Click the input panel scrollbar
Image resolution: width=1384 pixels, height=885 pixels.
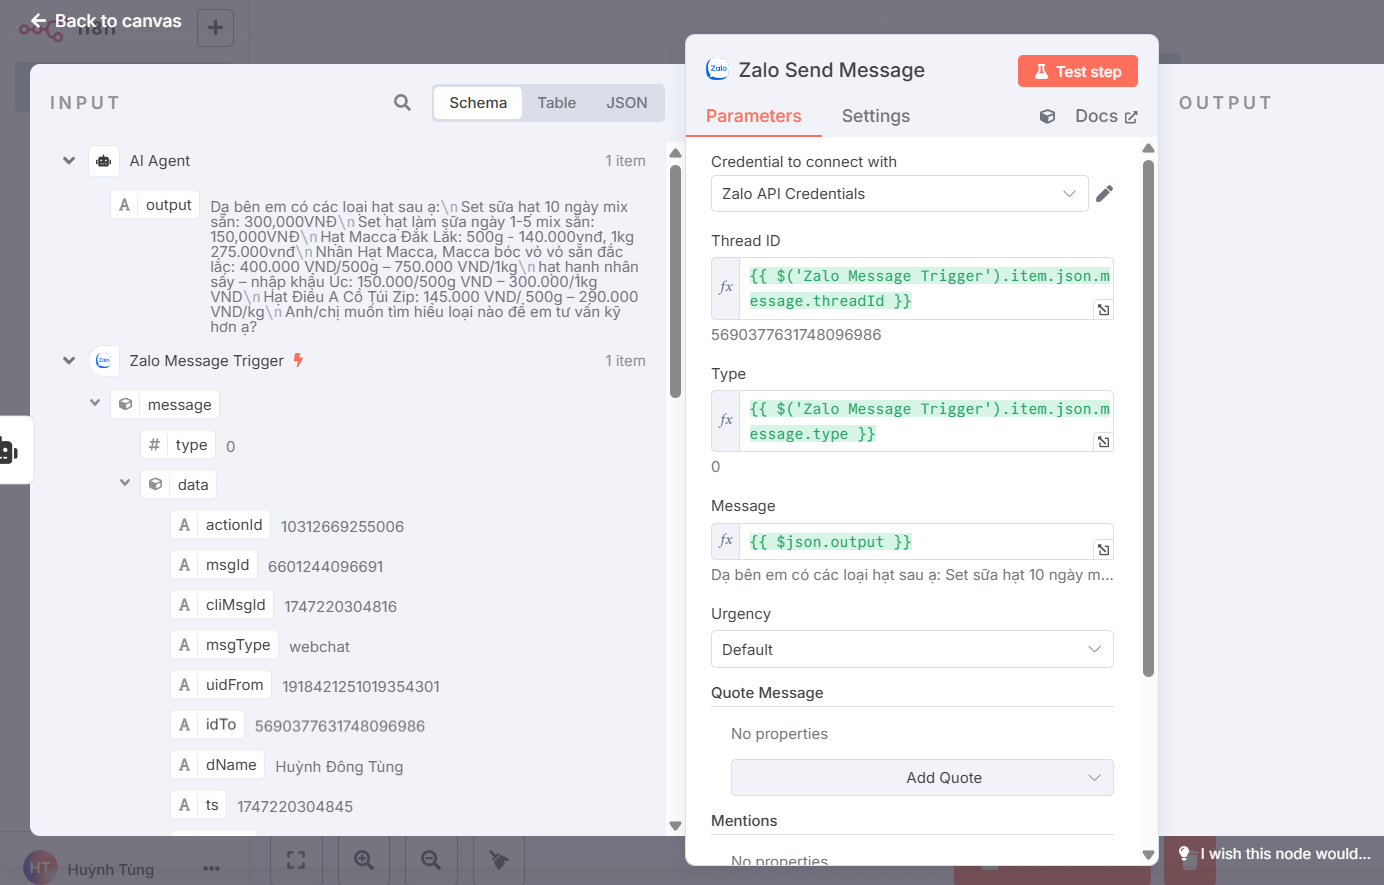[x=675, y=280]
